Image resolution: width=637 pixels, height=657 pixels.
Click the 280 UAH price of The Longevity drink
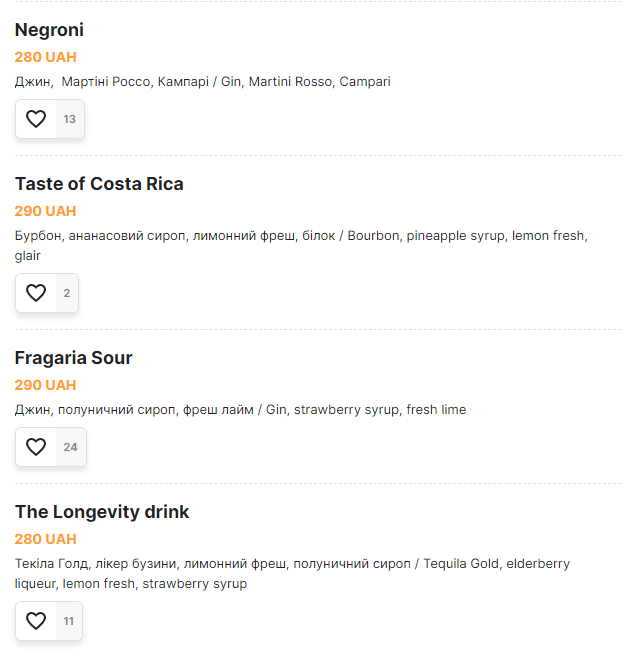[45, 539]
